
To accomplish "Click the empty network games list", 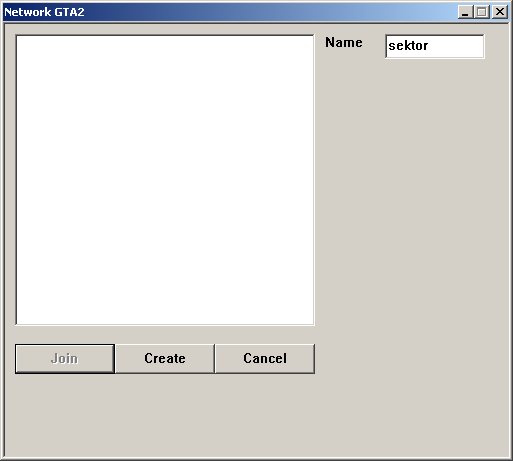I will pyautogui.click(x=165, y=180).
